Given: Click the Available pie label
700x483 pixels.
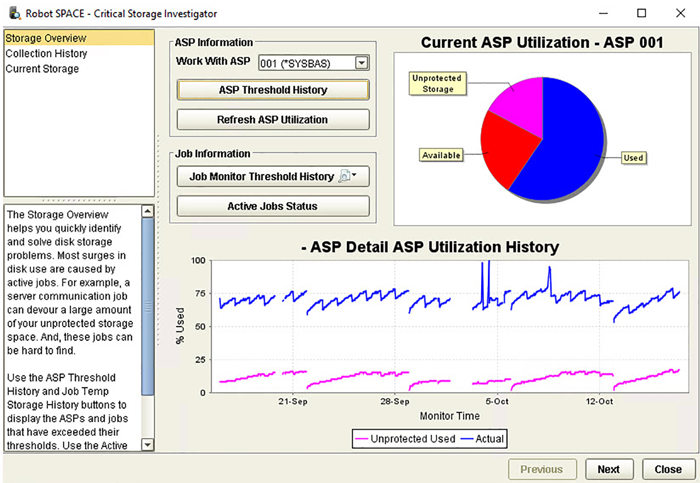Looking at the screenshot, I should [441, 155].
